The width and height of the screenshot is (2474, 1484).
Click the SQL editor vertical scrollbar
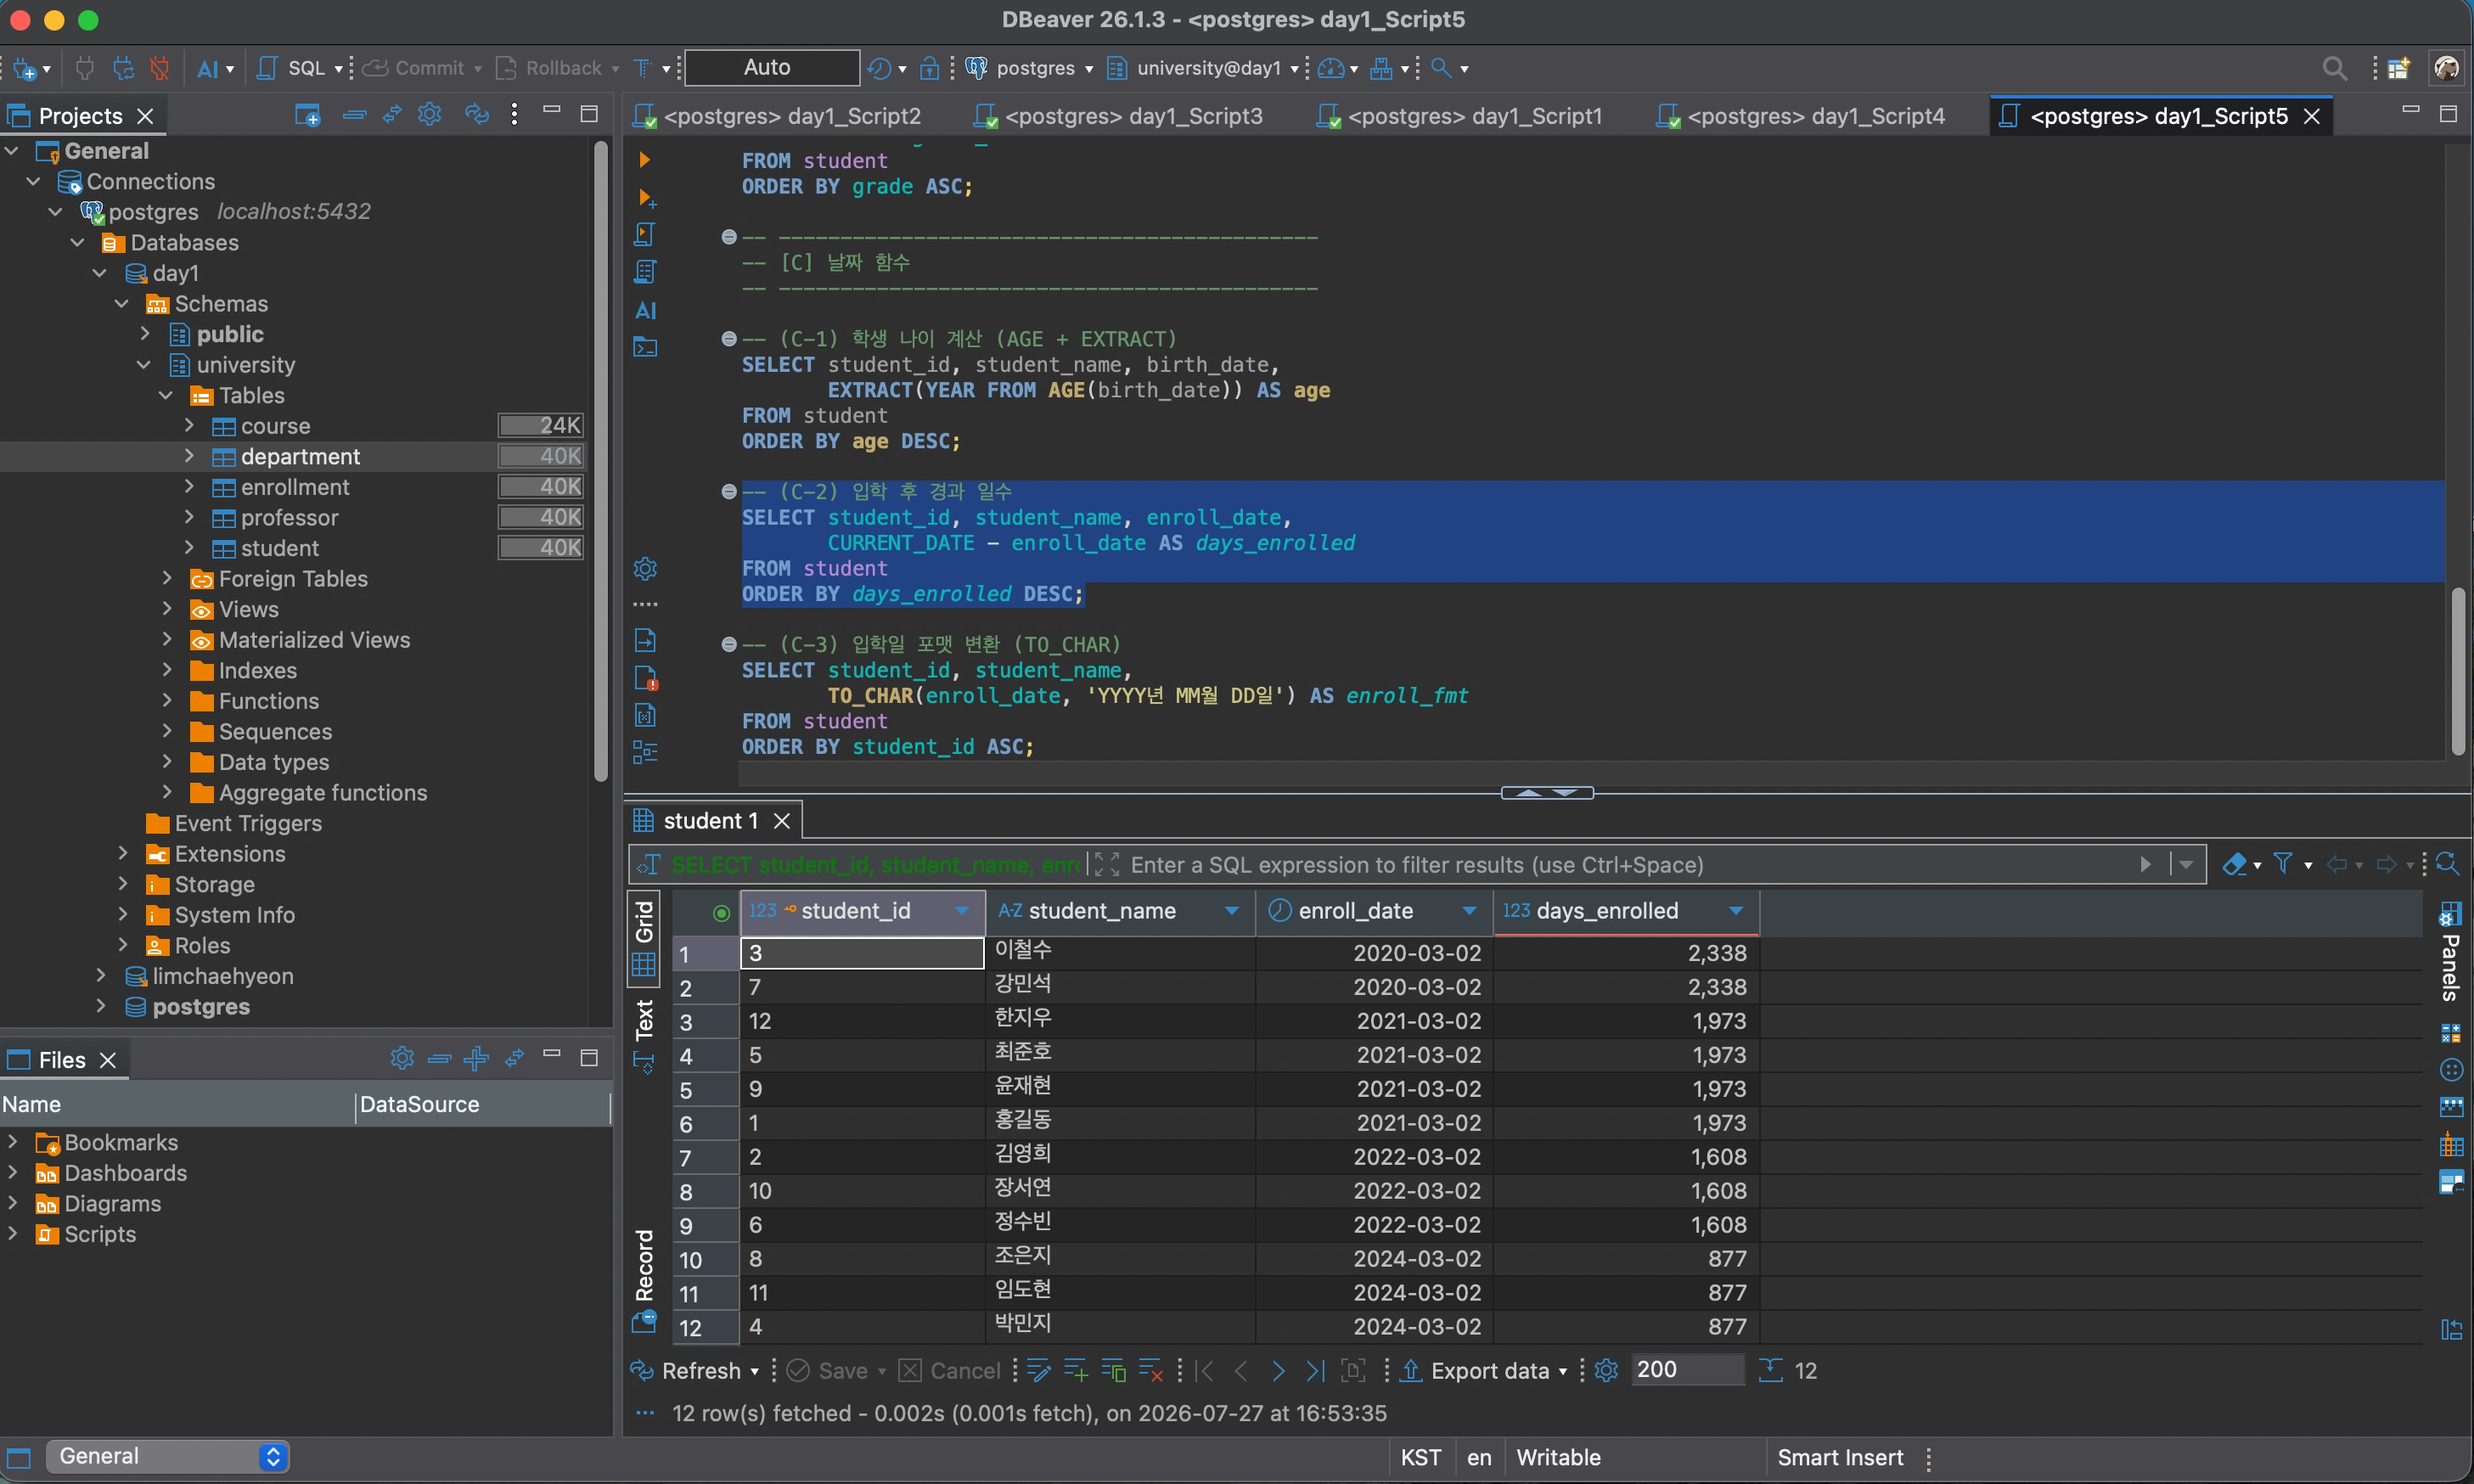[2458, 672]
